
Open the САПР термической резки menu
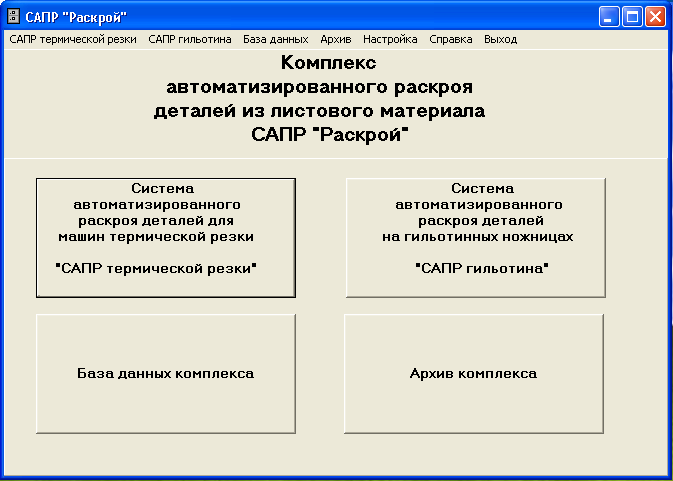click(x=73, y=39)
